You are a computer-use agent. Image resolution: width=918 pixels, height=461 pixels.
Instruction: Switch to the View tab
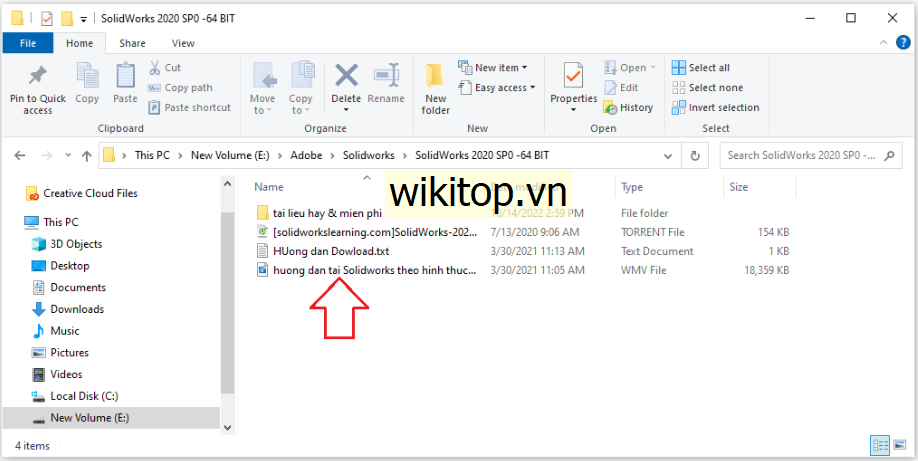183,43
